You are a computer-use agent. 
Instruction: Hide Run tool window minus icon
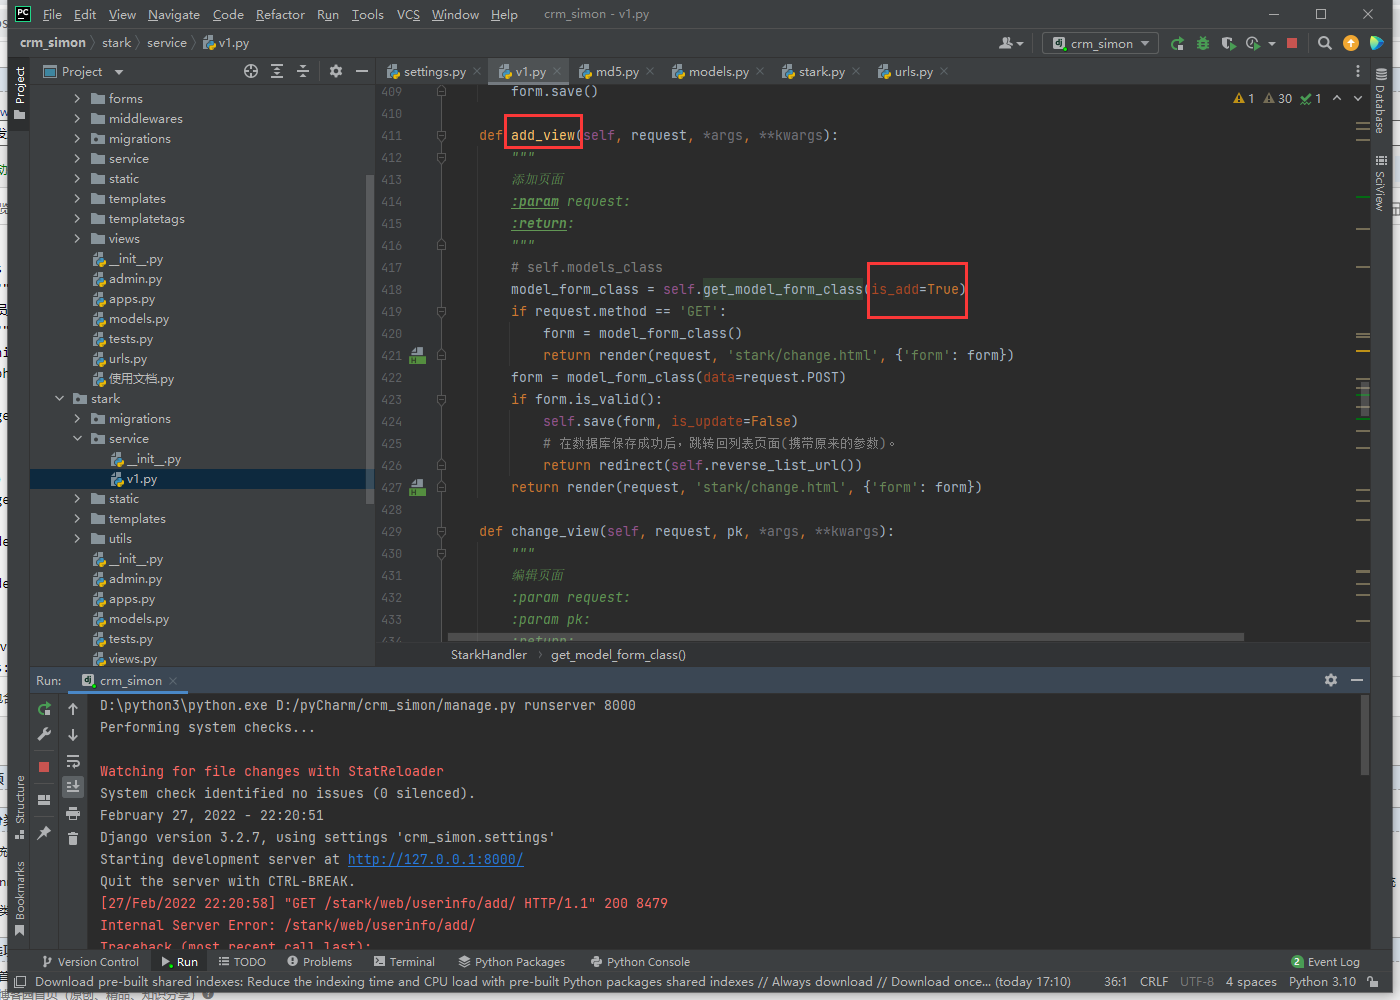(1357, 680)
